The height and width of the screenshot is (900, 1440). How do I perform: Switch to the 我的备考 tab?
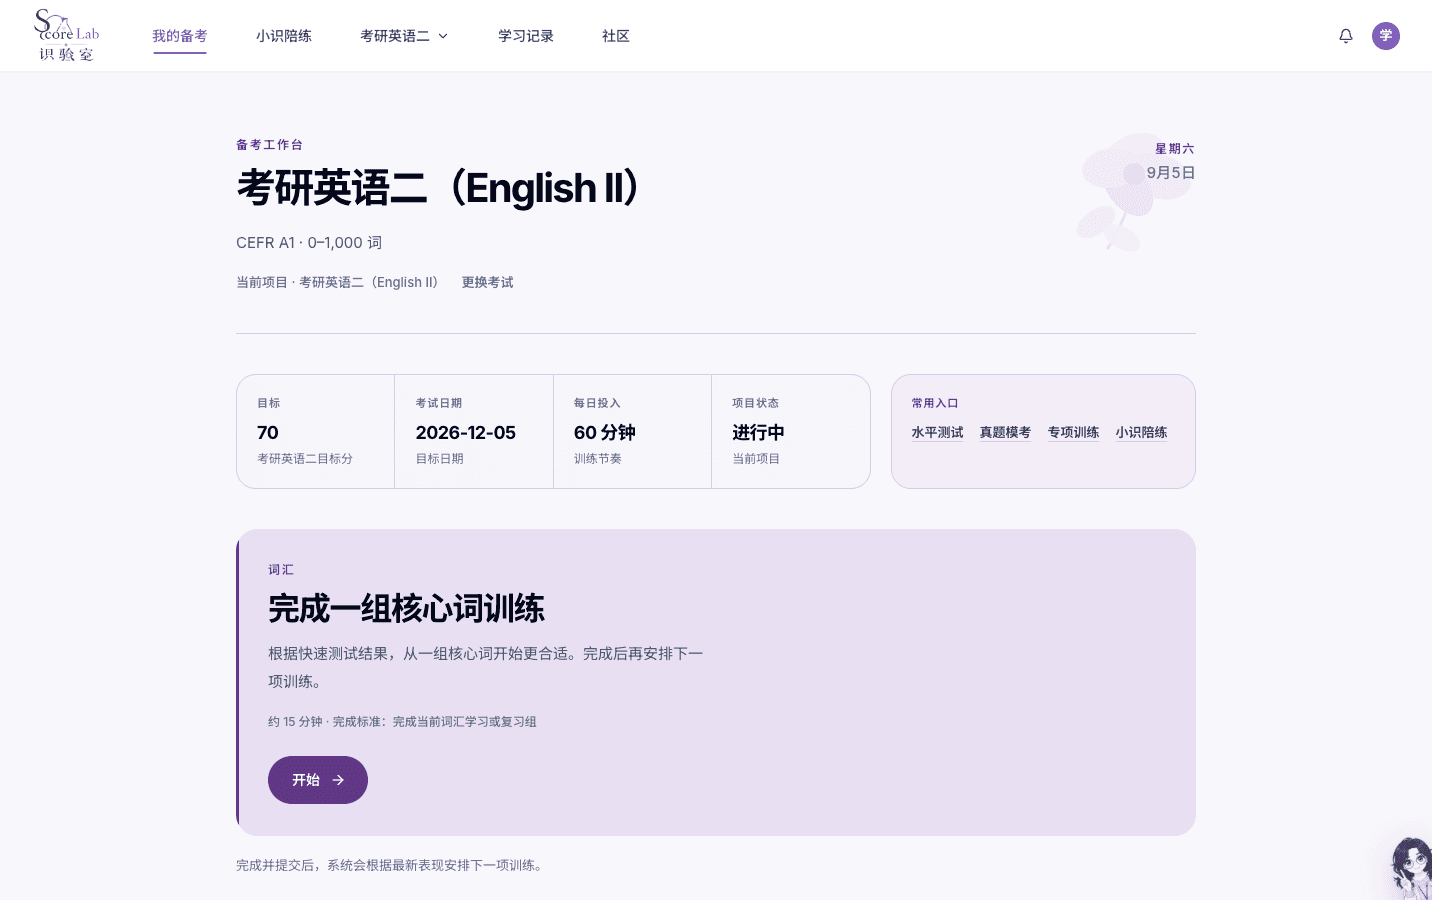180,36
